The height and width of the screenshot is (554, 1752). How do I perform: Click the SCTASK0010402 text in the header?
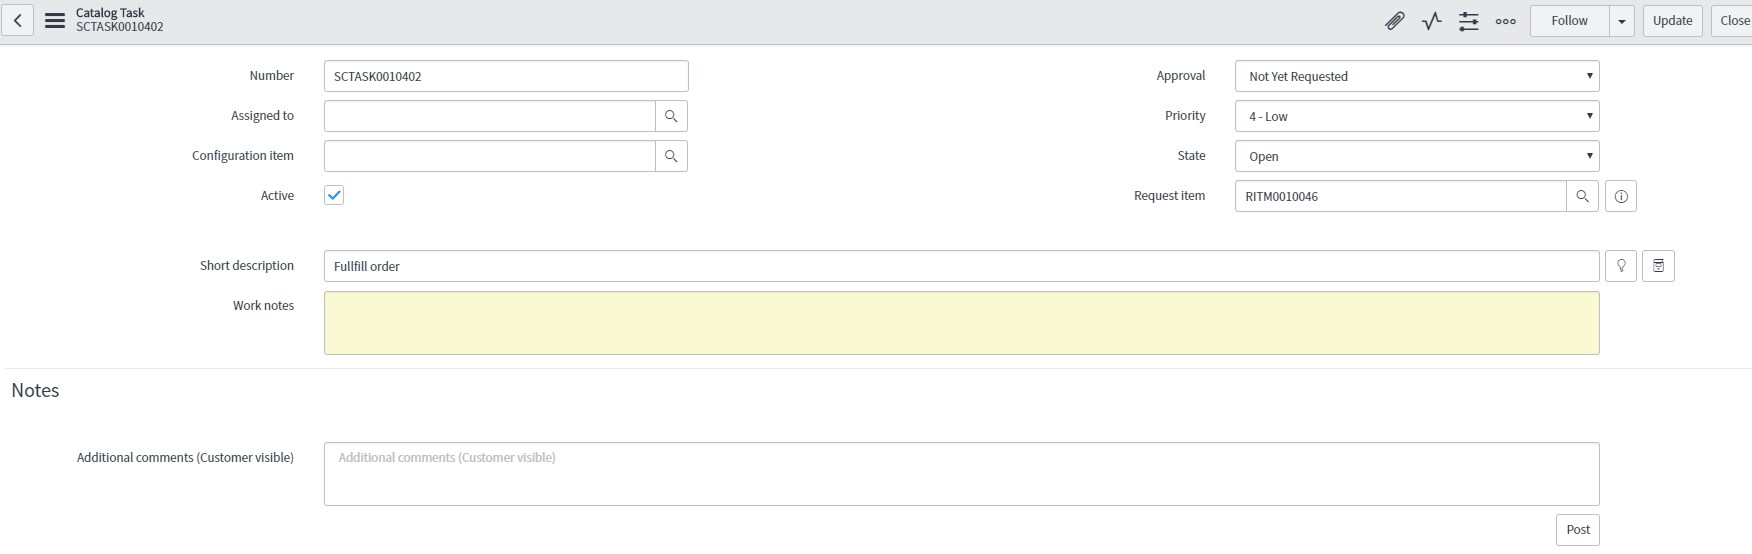[x=120, y=27]
